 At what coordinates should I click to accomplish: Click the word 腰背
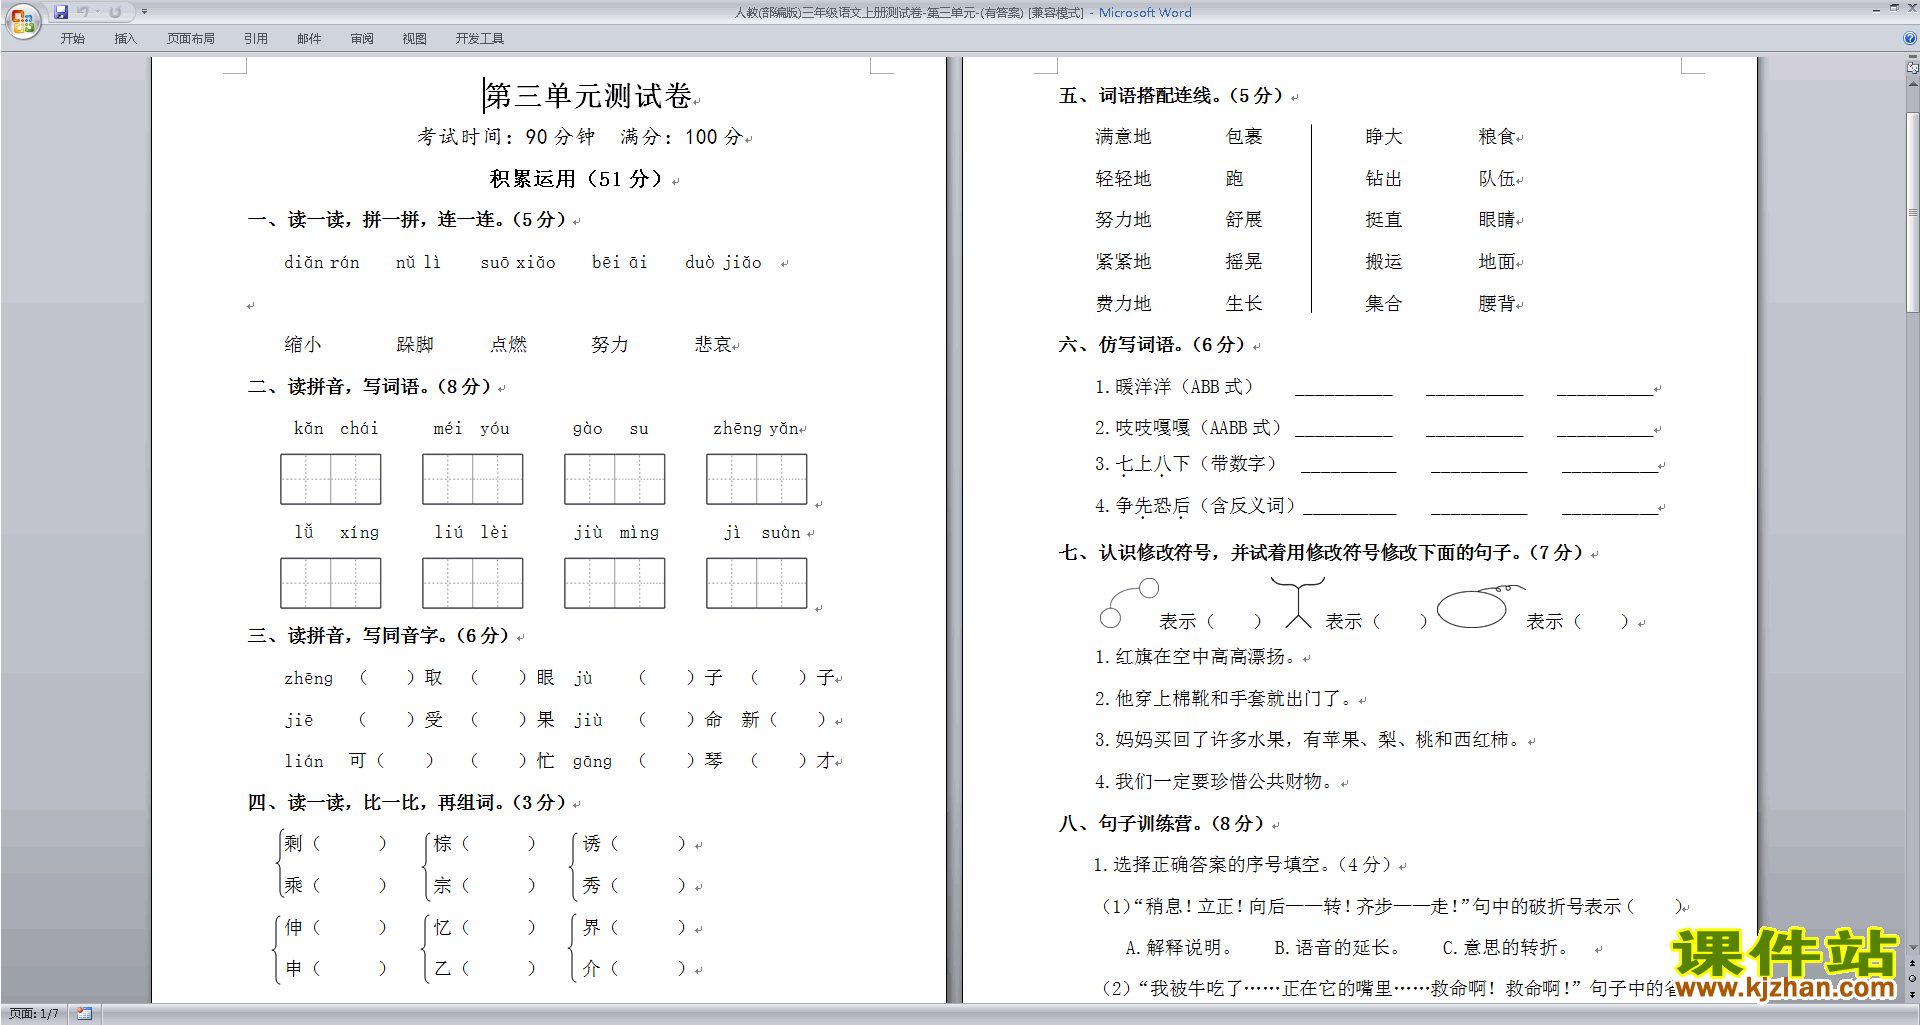[1497, 303]
